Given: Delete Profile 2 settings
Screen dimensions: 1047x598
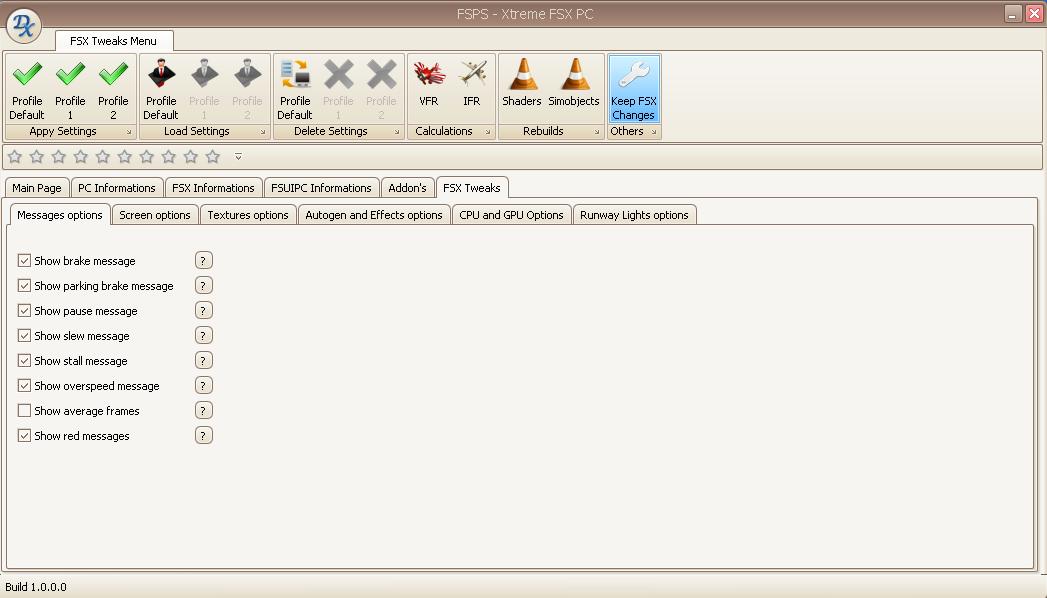Looking at the screenshot, I should (x=381, y=89).
